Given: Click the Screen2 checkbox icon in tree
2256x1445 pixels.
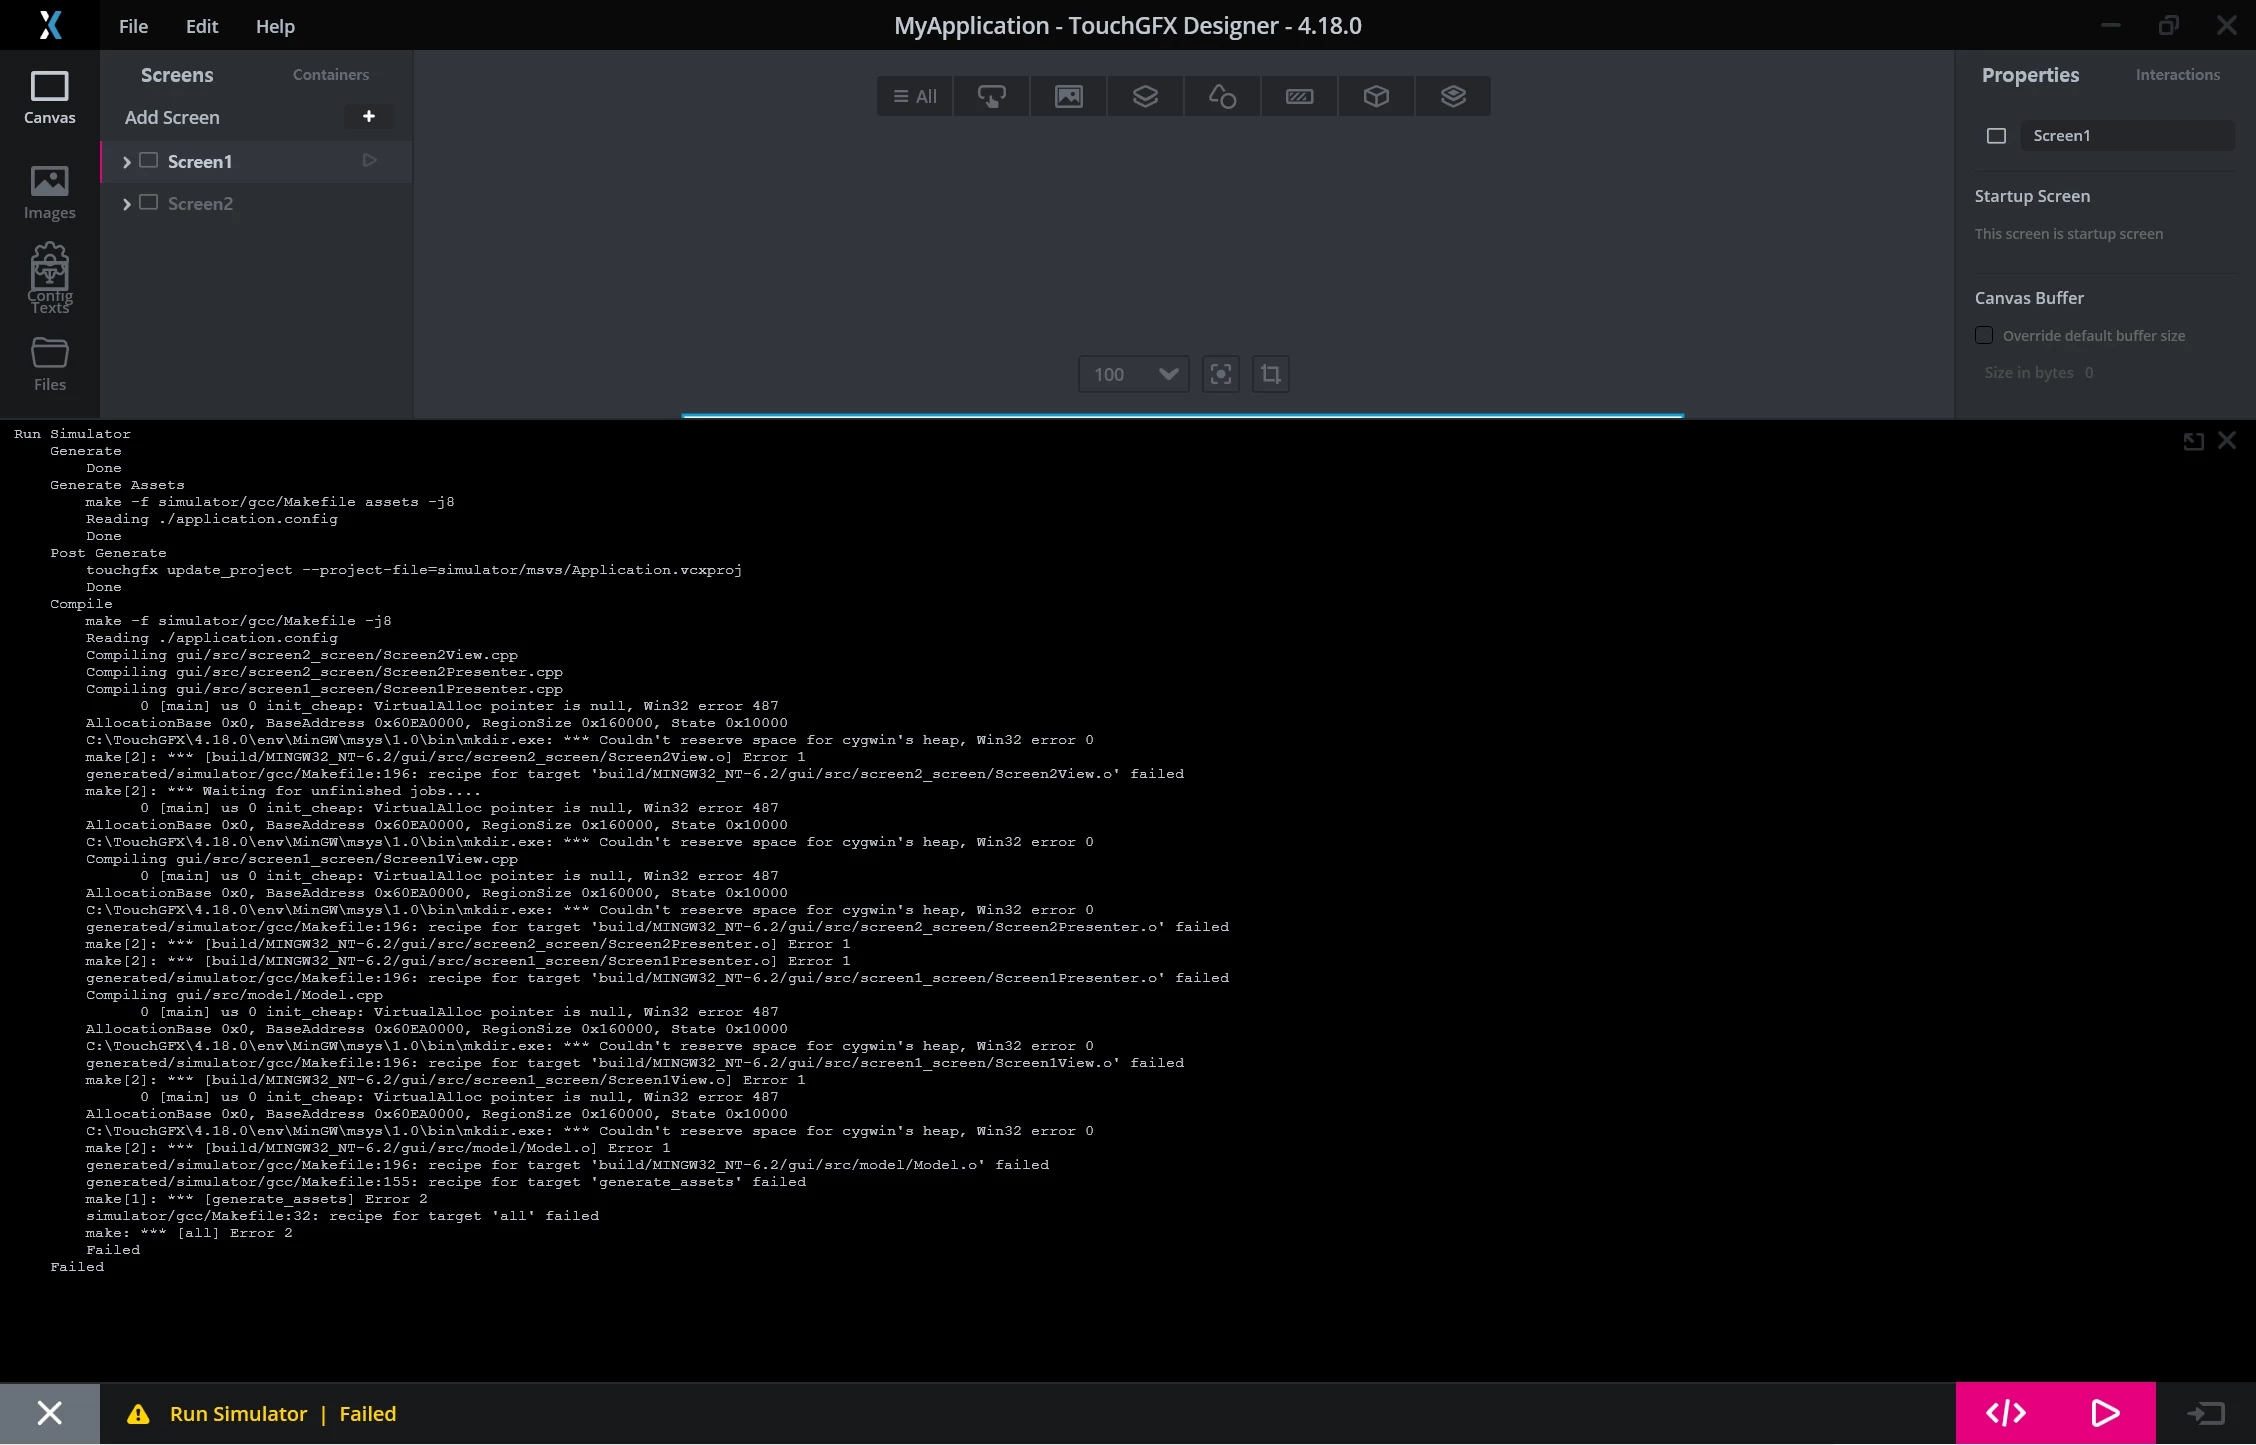Looking at the screenshot, I should tap(148, 202).
